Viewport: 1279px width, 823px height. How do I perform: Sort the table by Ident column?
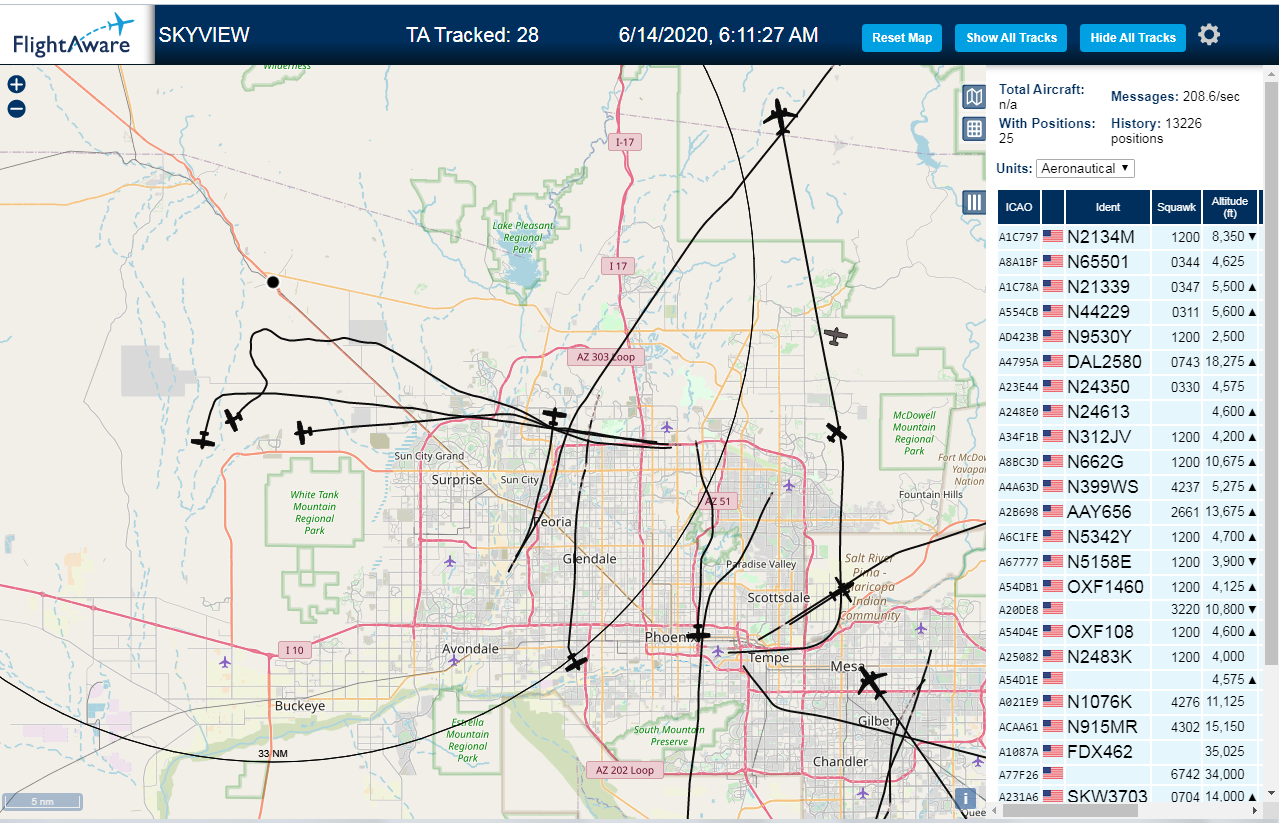point(1108,207)
